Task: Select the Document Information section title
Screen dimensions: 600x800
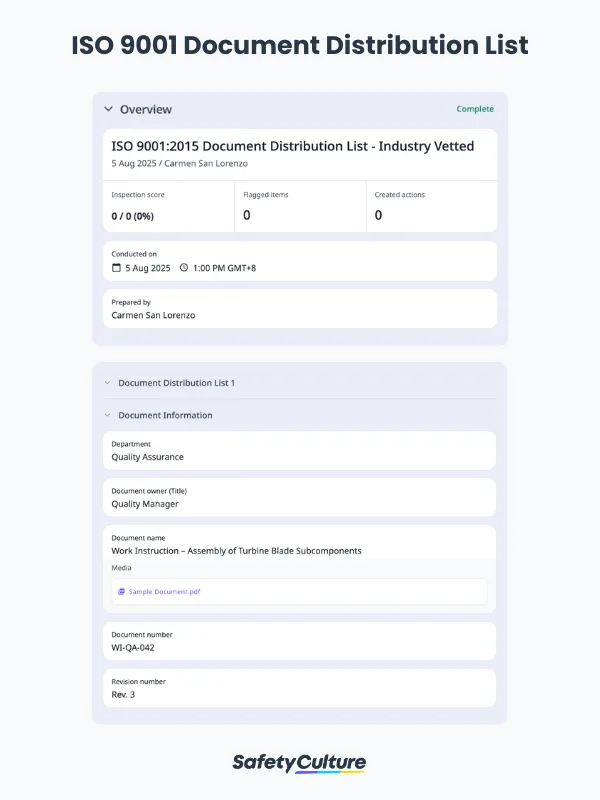Action: [x=165, y=415]
